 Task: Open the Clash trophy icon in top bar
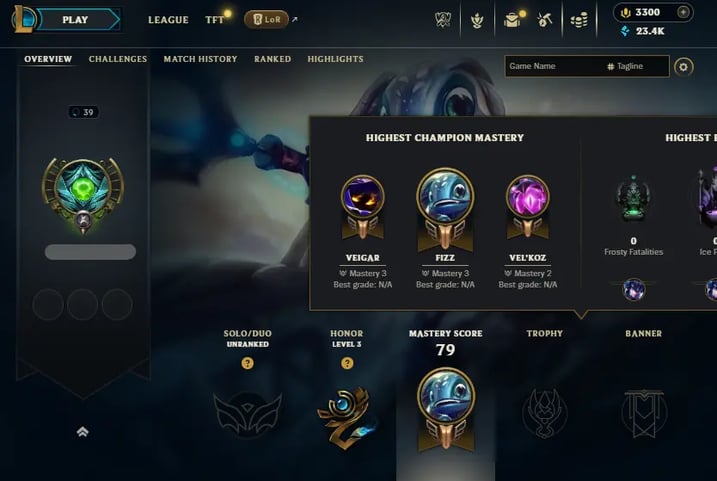coord(443,20)
